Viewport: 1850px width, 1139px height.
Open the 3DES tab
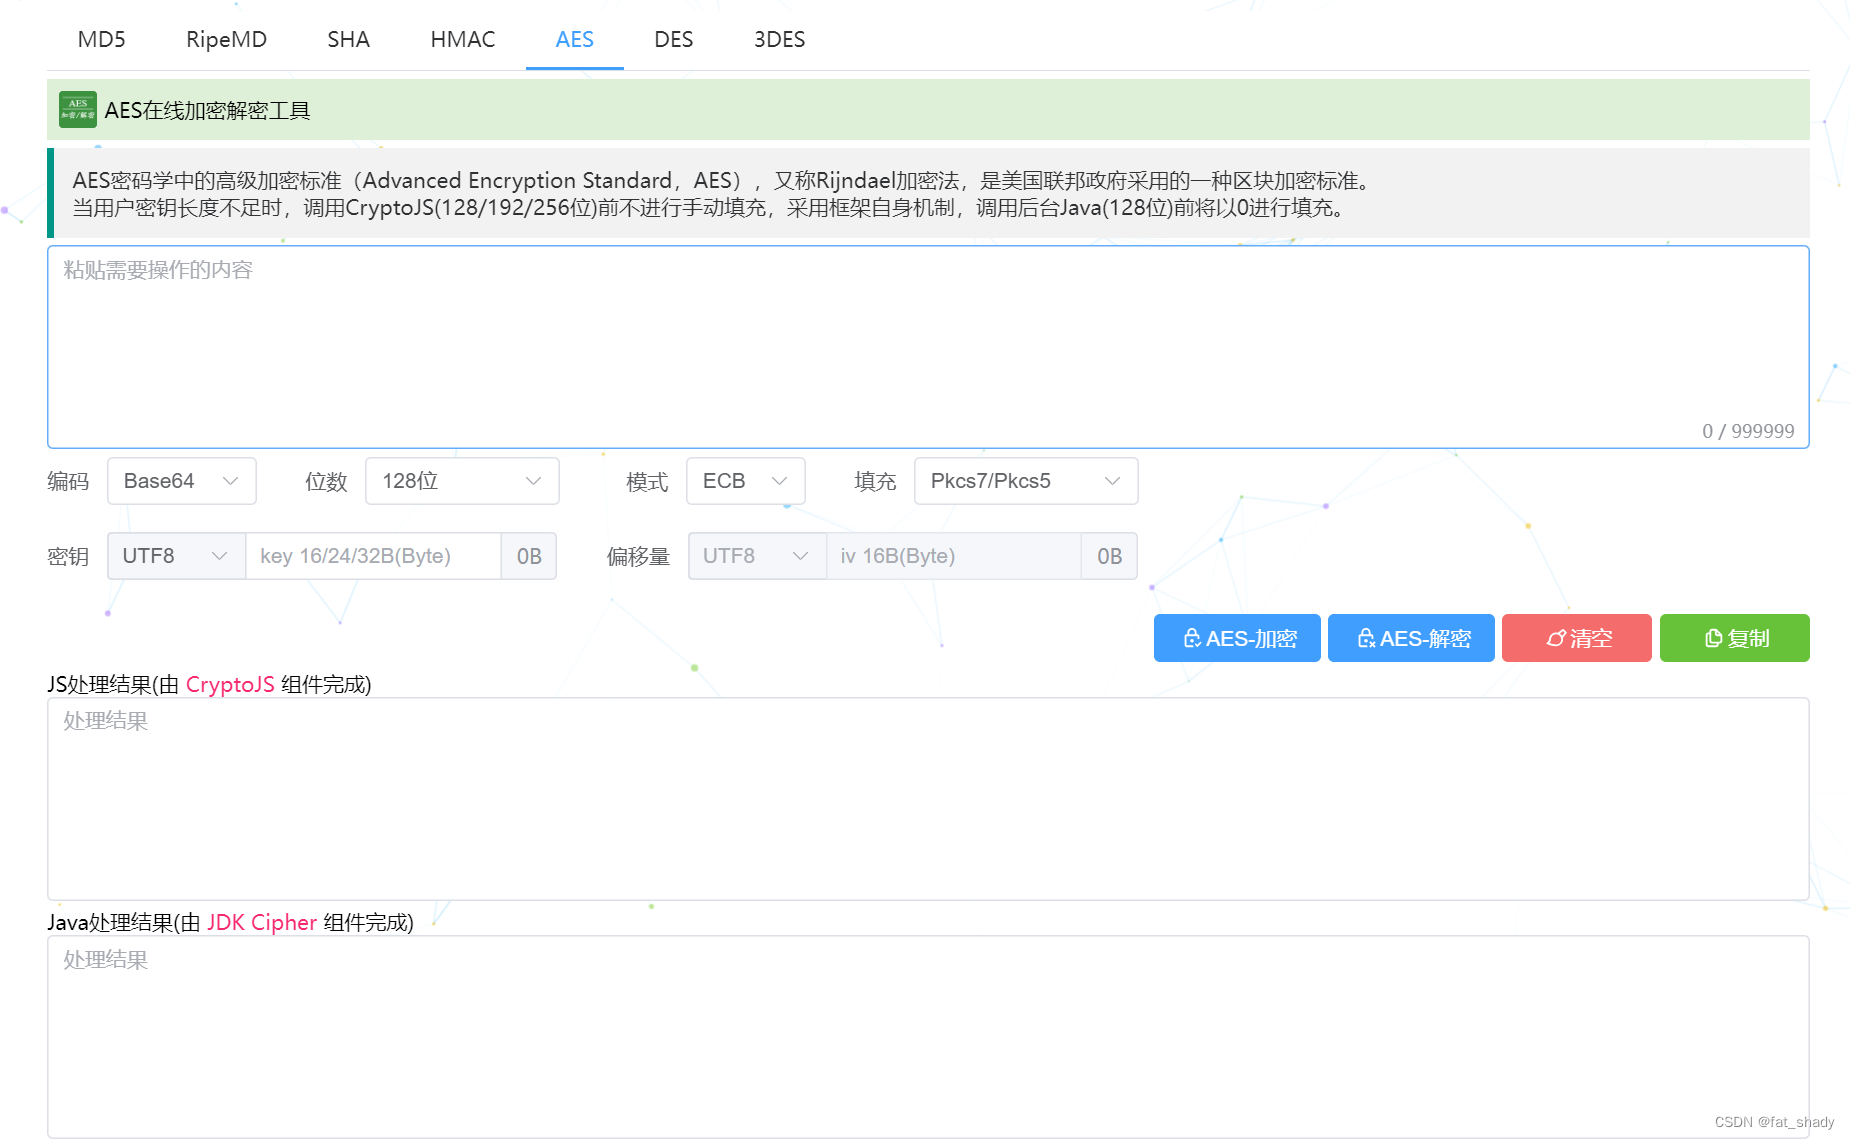point(779,39)
